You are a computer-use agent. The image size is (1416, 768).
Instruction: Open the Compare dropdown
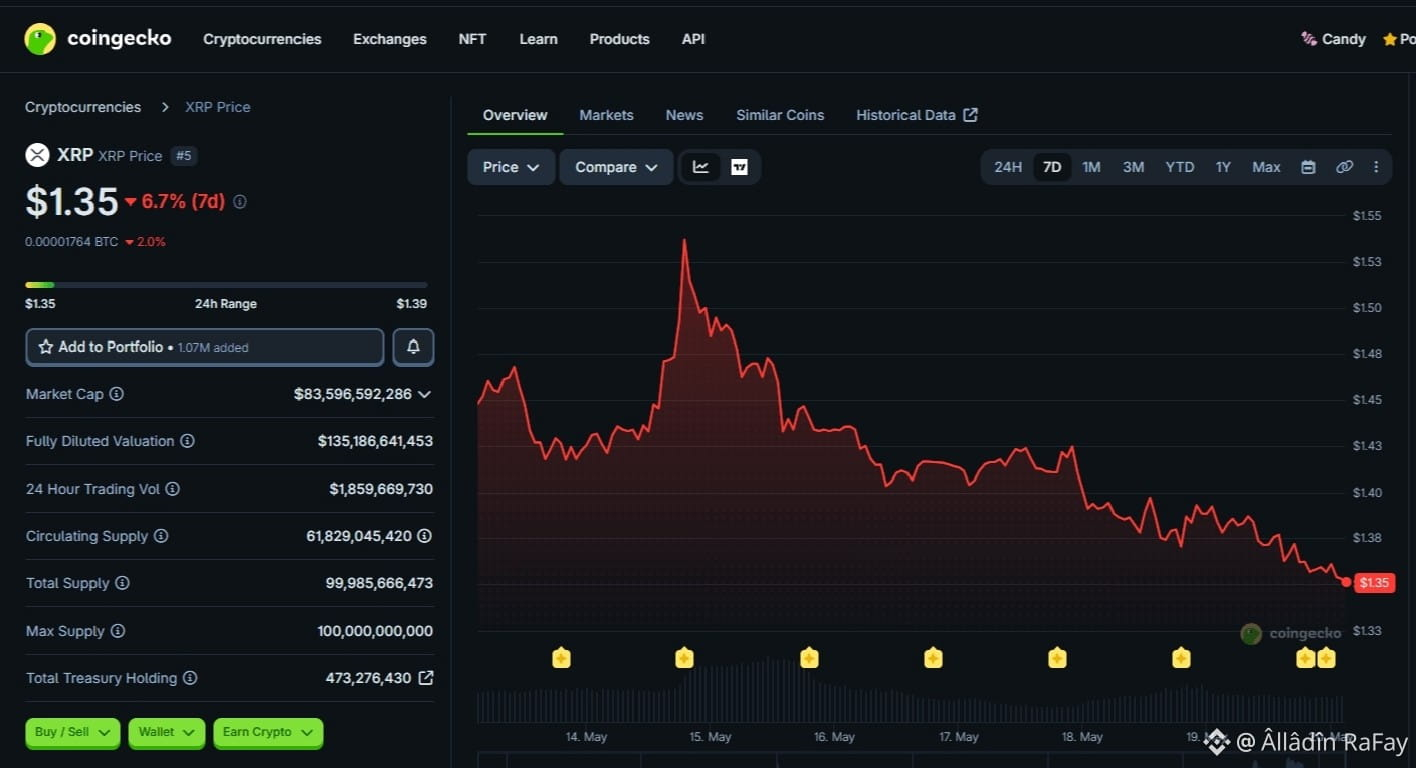click(616, 167)
